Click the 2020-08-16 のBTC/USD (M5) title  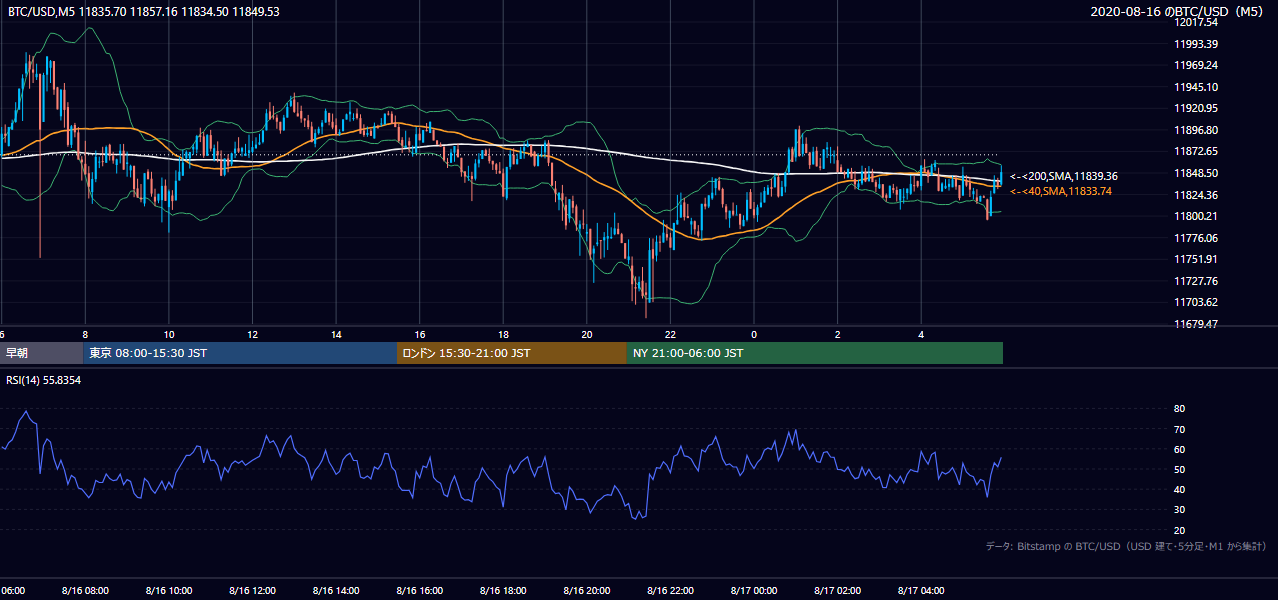pos(1177,12)
